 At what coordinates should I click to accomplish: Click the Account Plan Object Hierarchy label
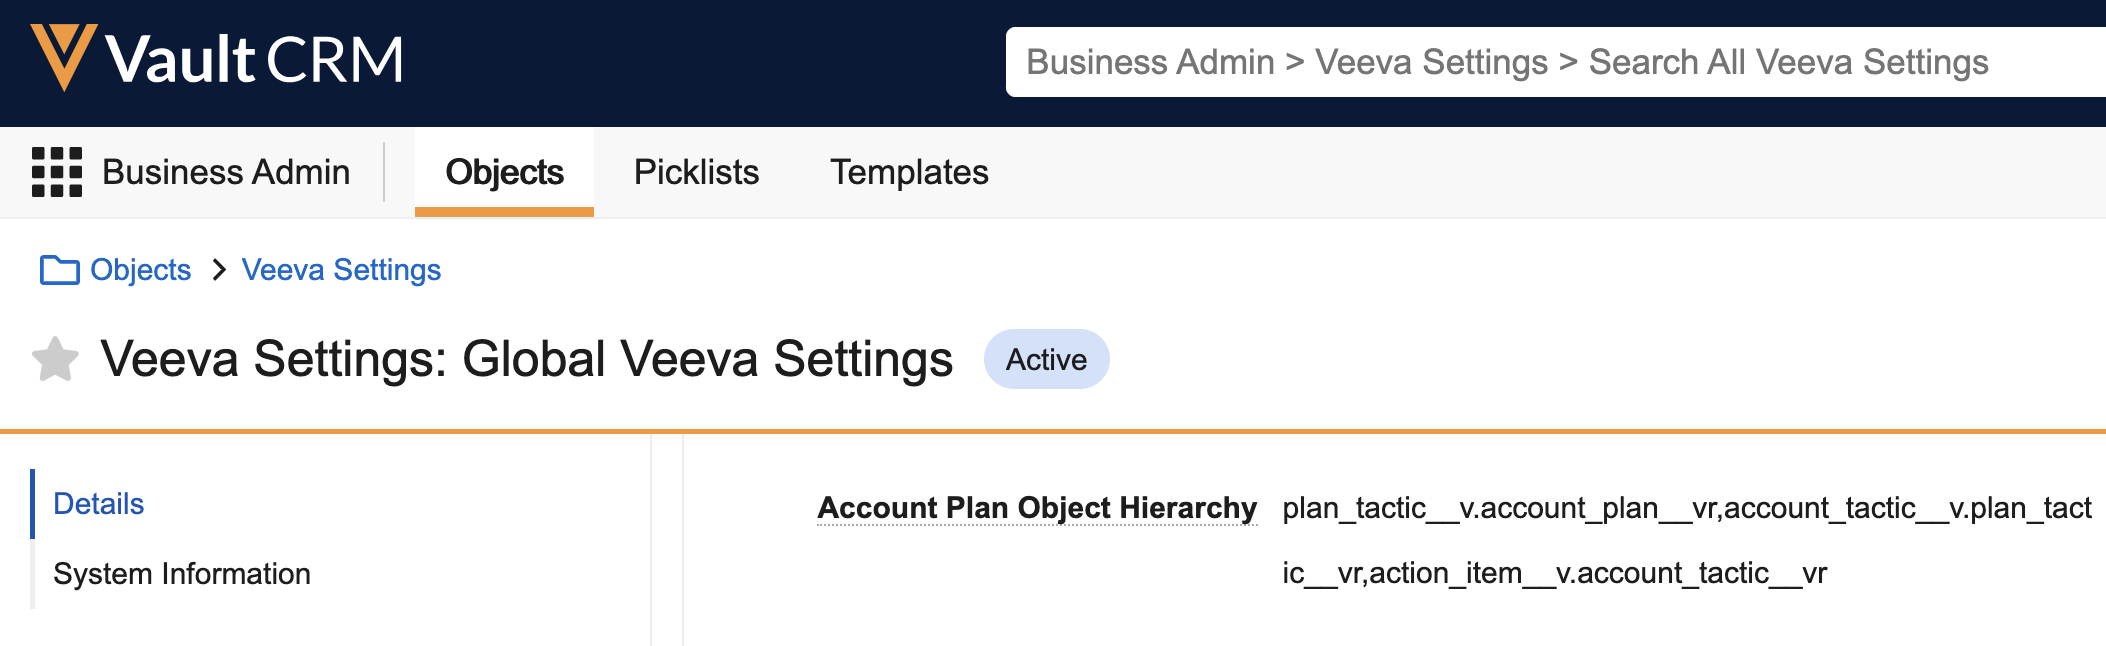(1037, 508)
